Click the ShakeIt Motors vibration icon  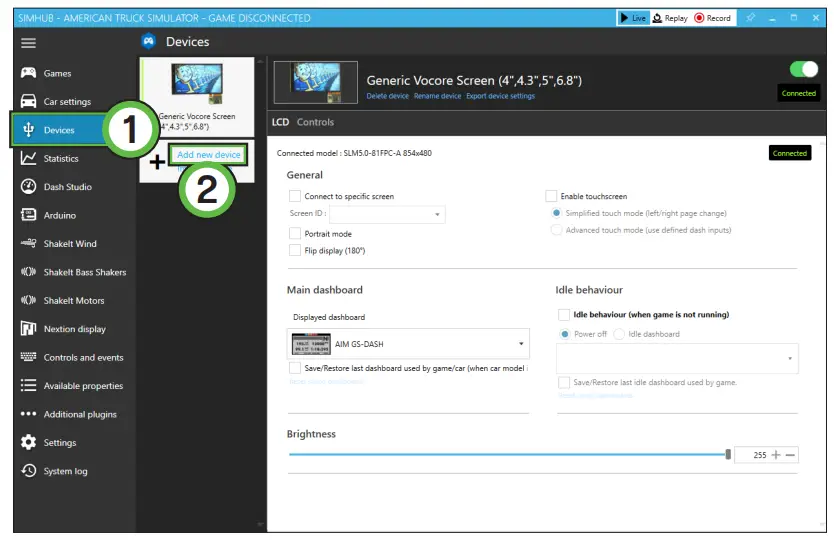28,300
